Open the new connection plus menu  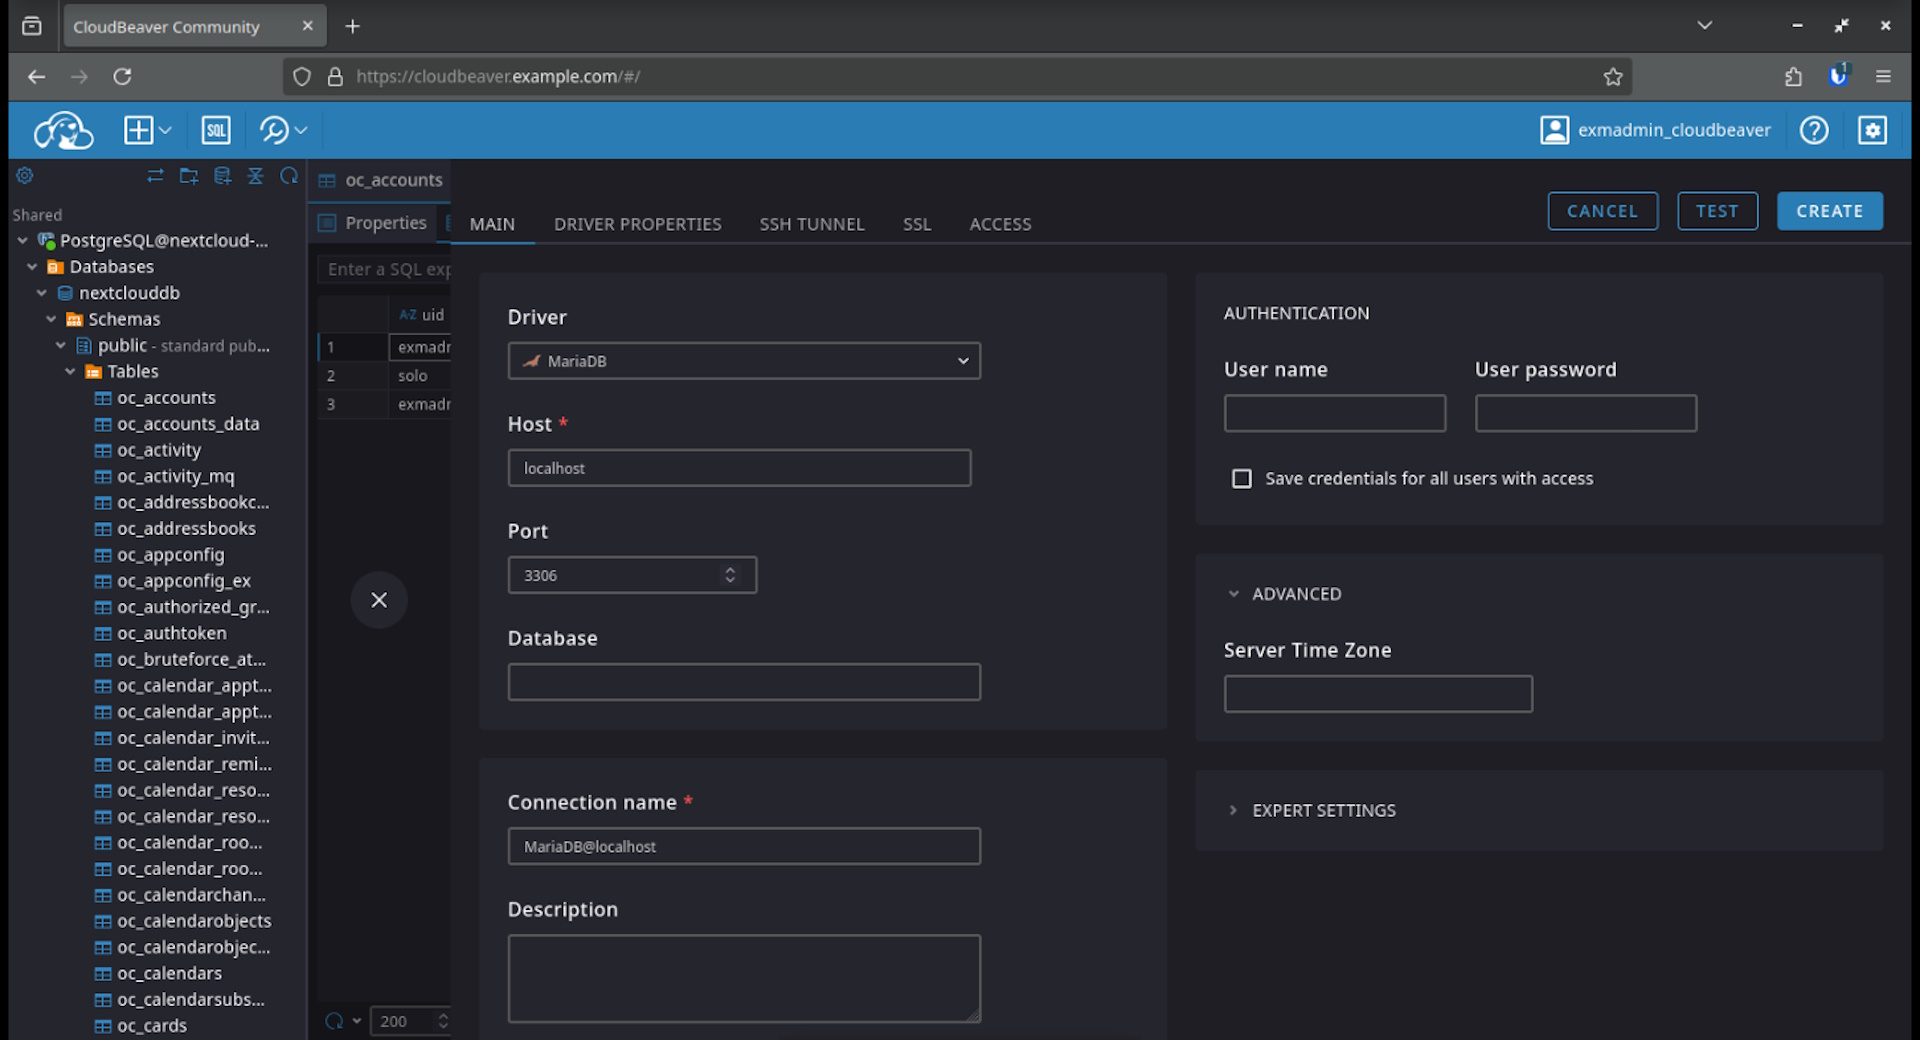click(x=147, y=130)
